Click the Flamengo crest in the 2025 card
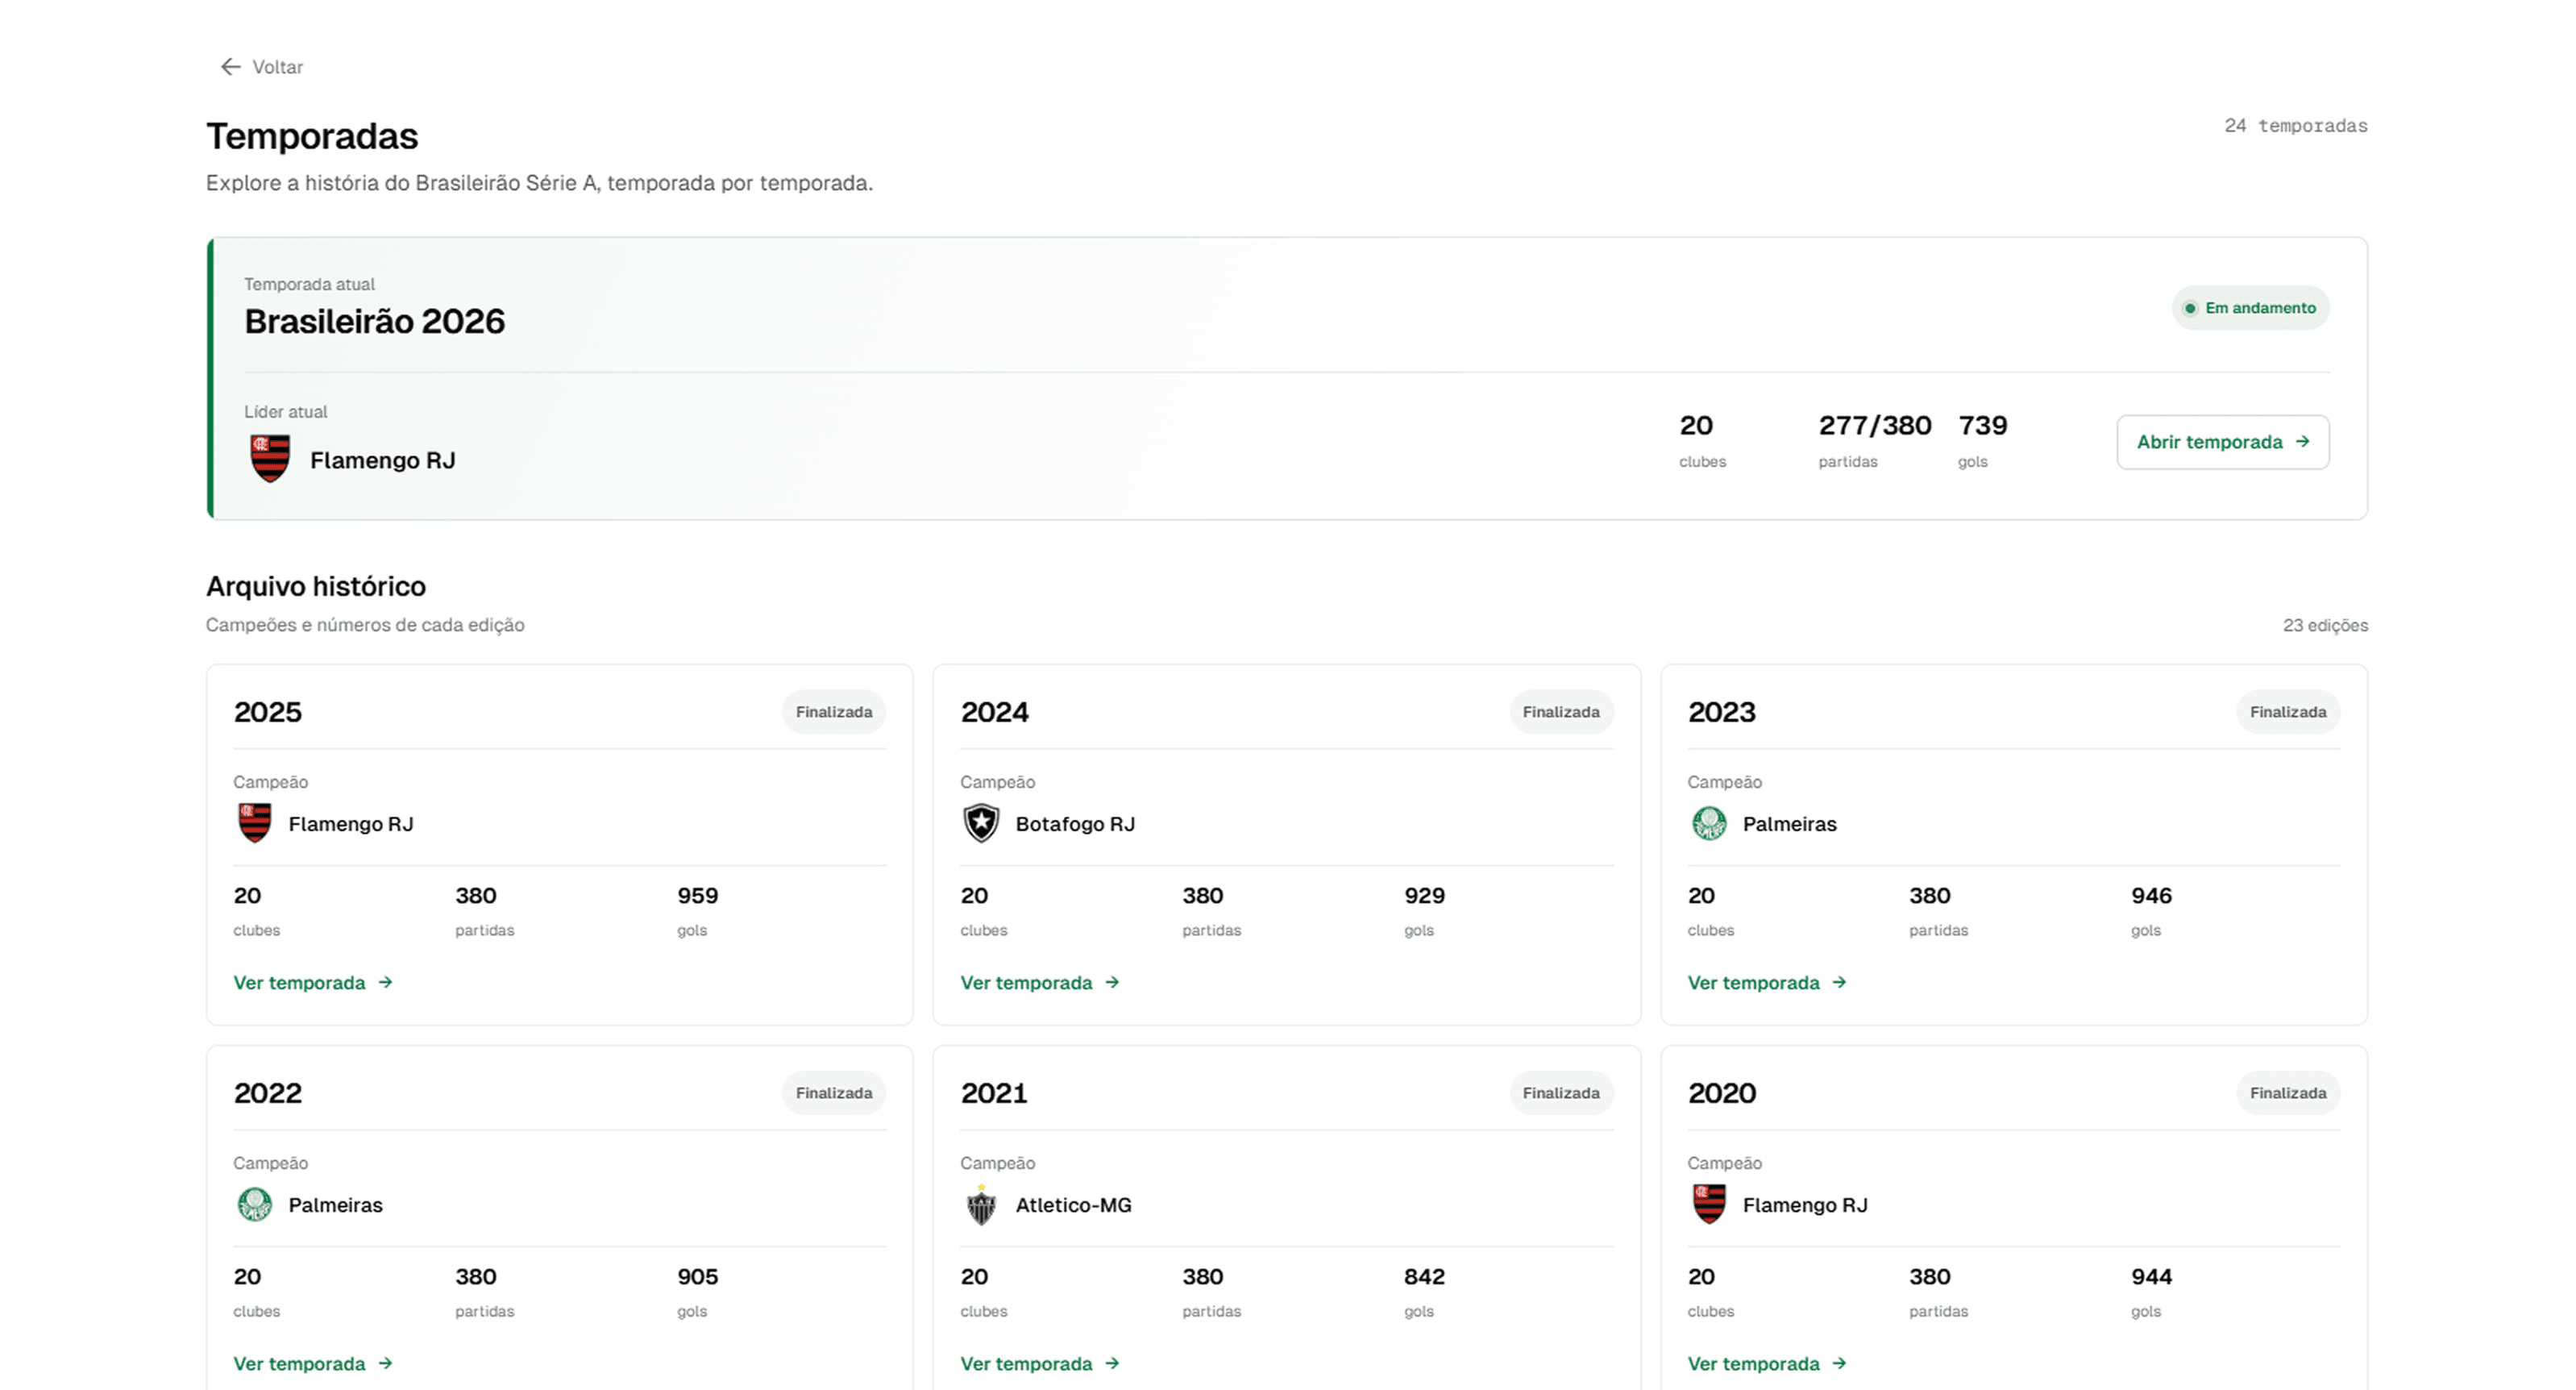The image size is (2576, 1390). [x=255, y=823]
